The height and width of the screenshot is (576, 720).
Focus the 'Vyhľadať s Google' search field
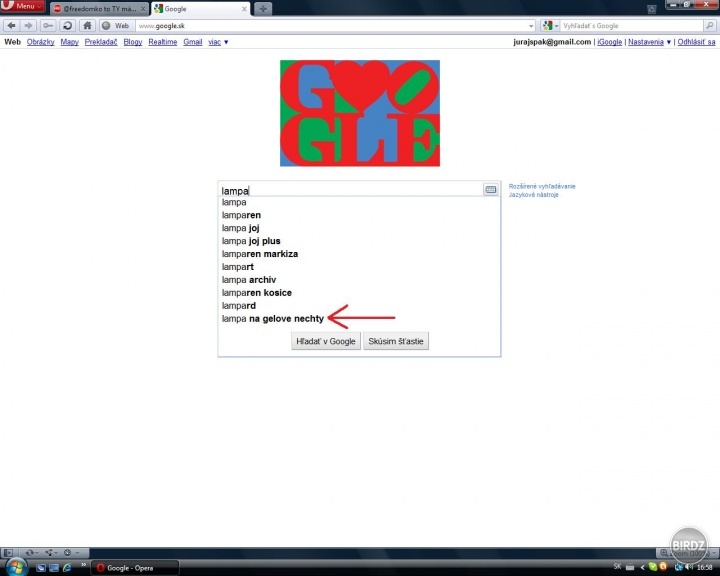coord(631,26)
